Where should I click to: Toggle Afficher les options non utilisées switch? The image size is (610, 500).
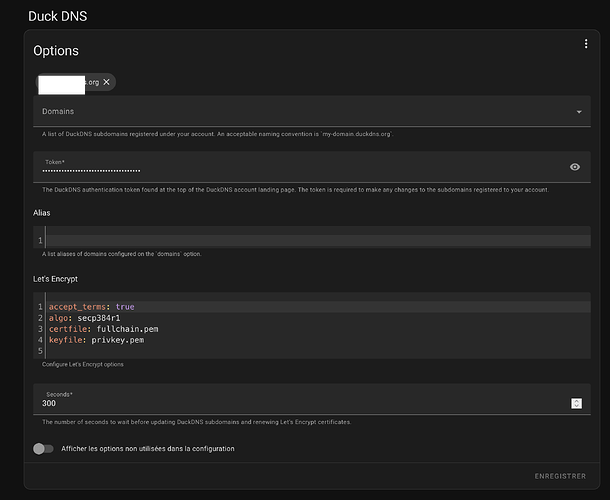[43, 449]
